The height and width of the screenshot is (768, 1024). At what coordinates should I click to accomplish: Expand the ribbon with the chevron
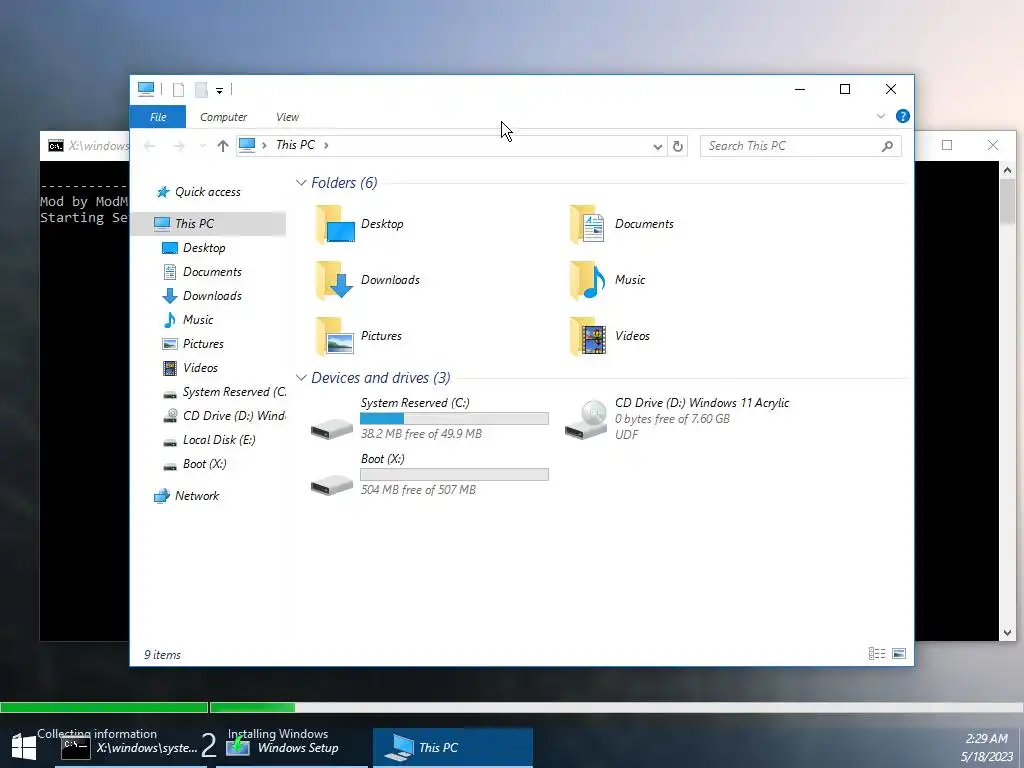(880, 116)
